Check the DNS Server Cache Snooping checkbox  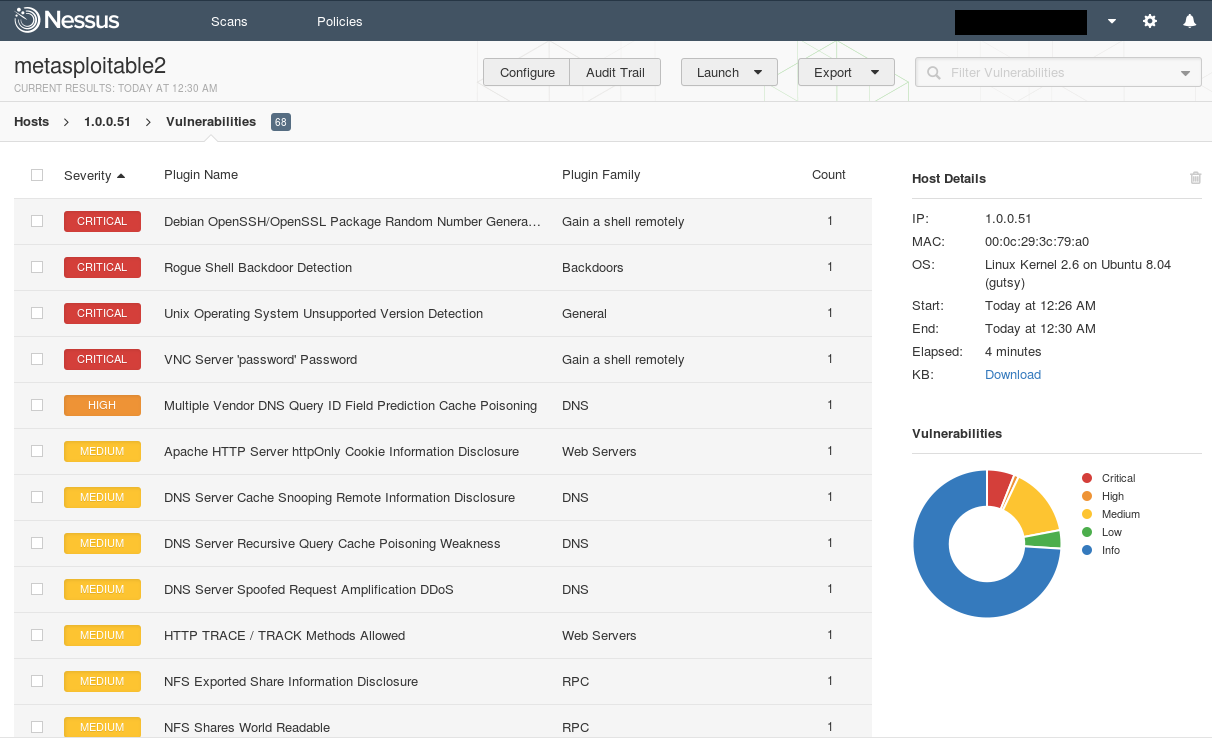[x=37, y=497]
